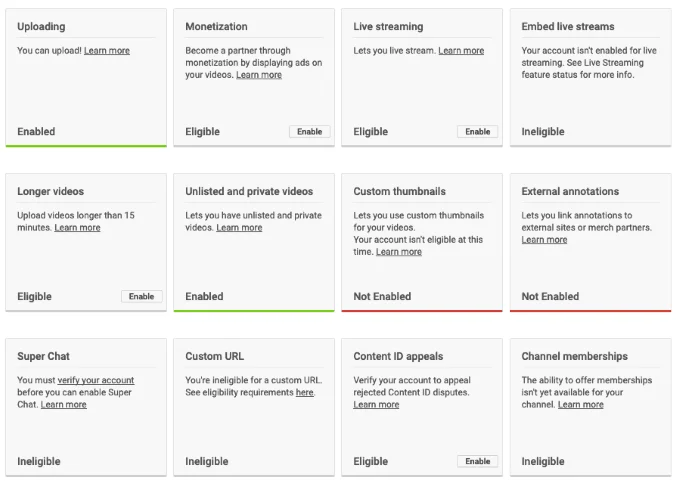Click the Not Enabled status under Custom thumbnails
This screenshot has height=484, width=680.
[382, 297]
